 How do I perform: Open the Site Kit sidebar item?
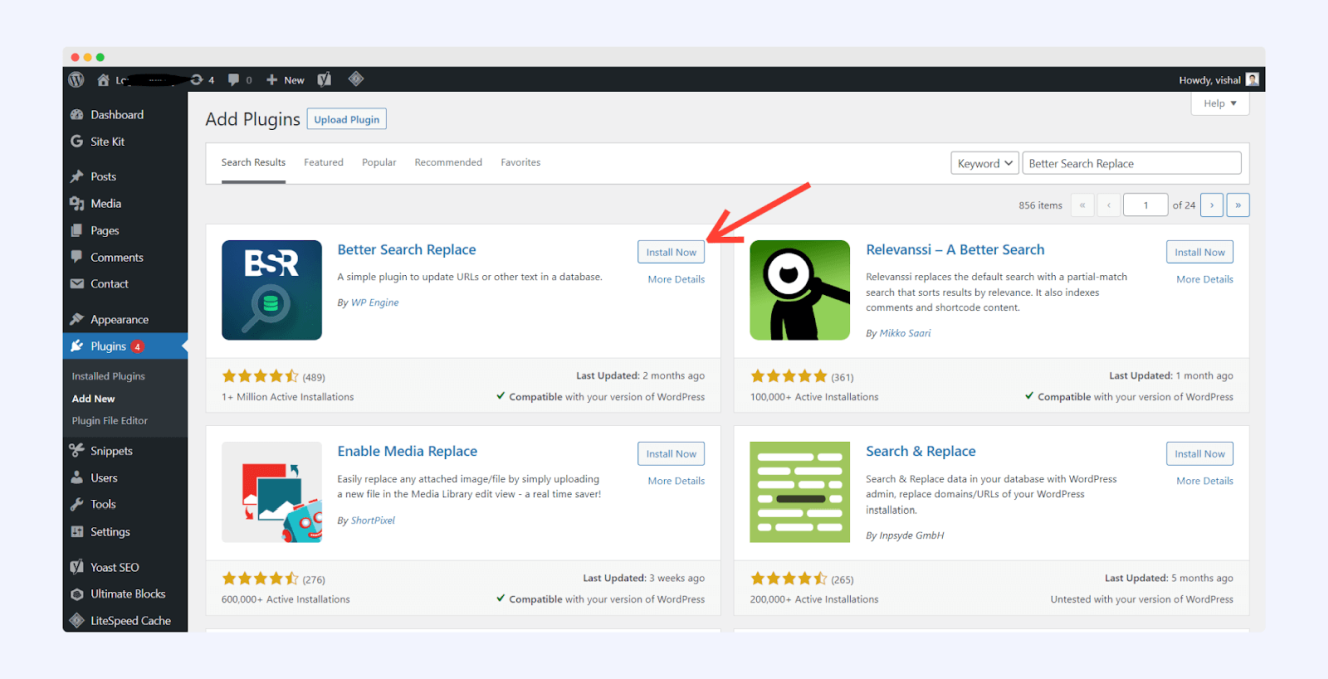point(107,142)
